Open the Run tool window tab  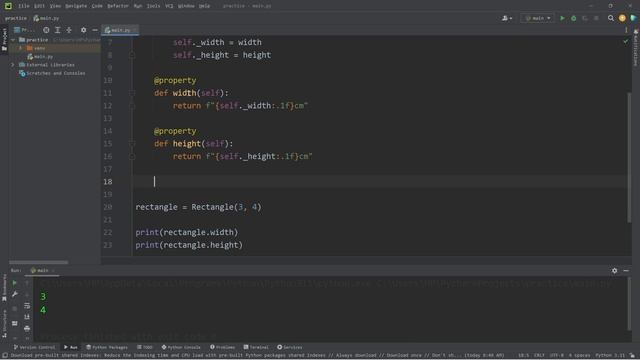point(71,347)
